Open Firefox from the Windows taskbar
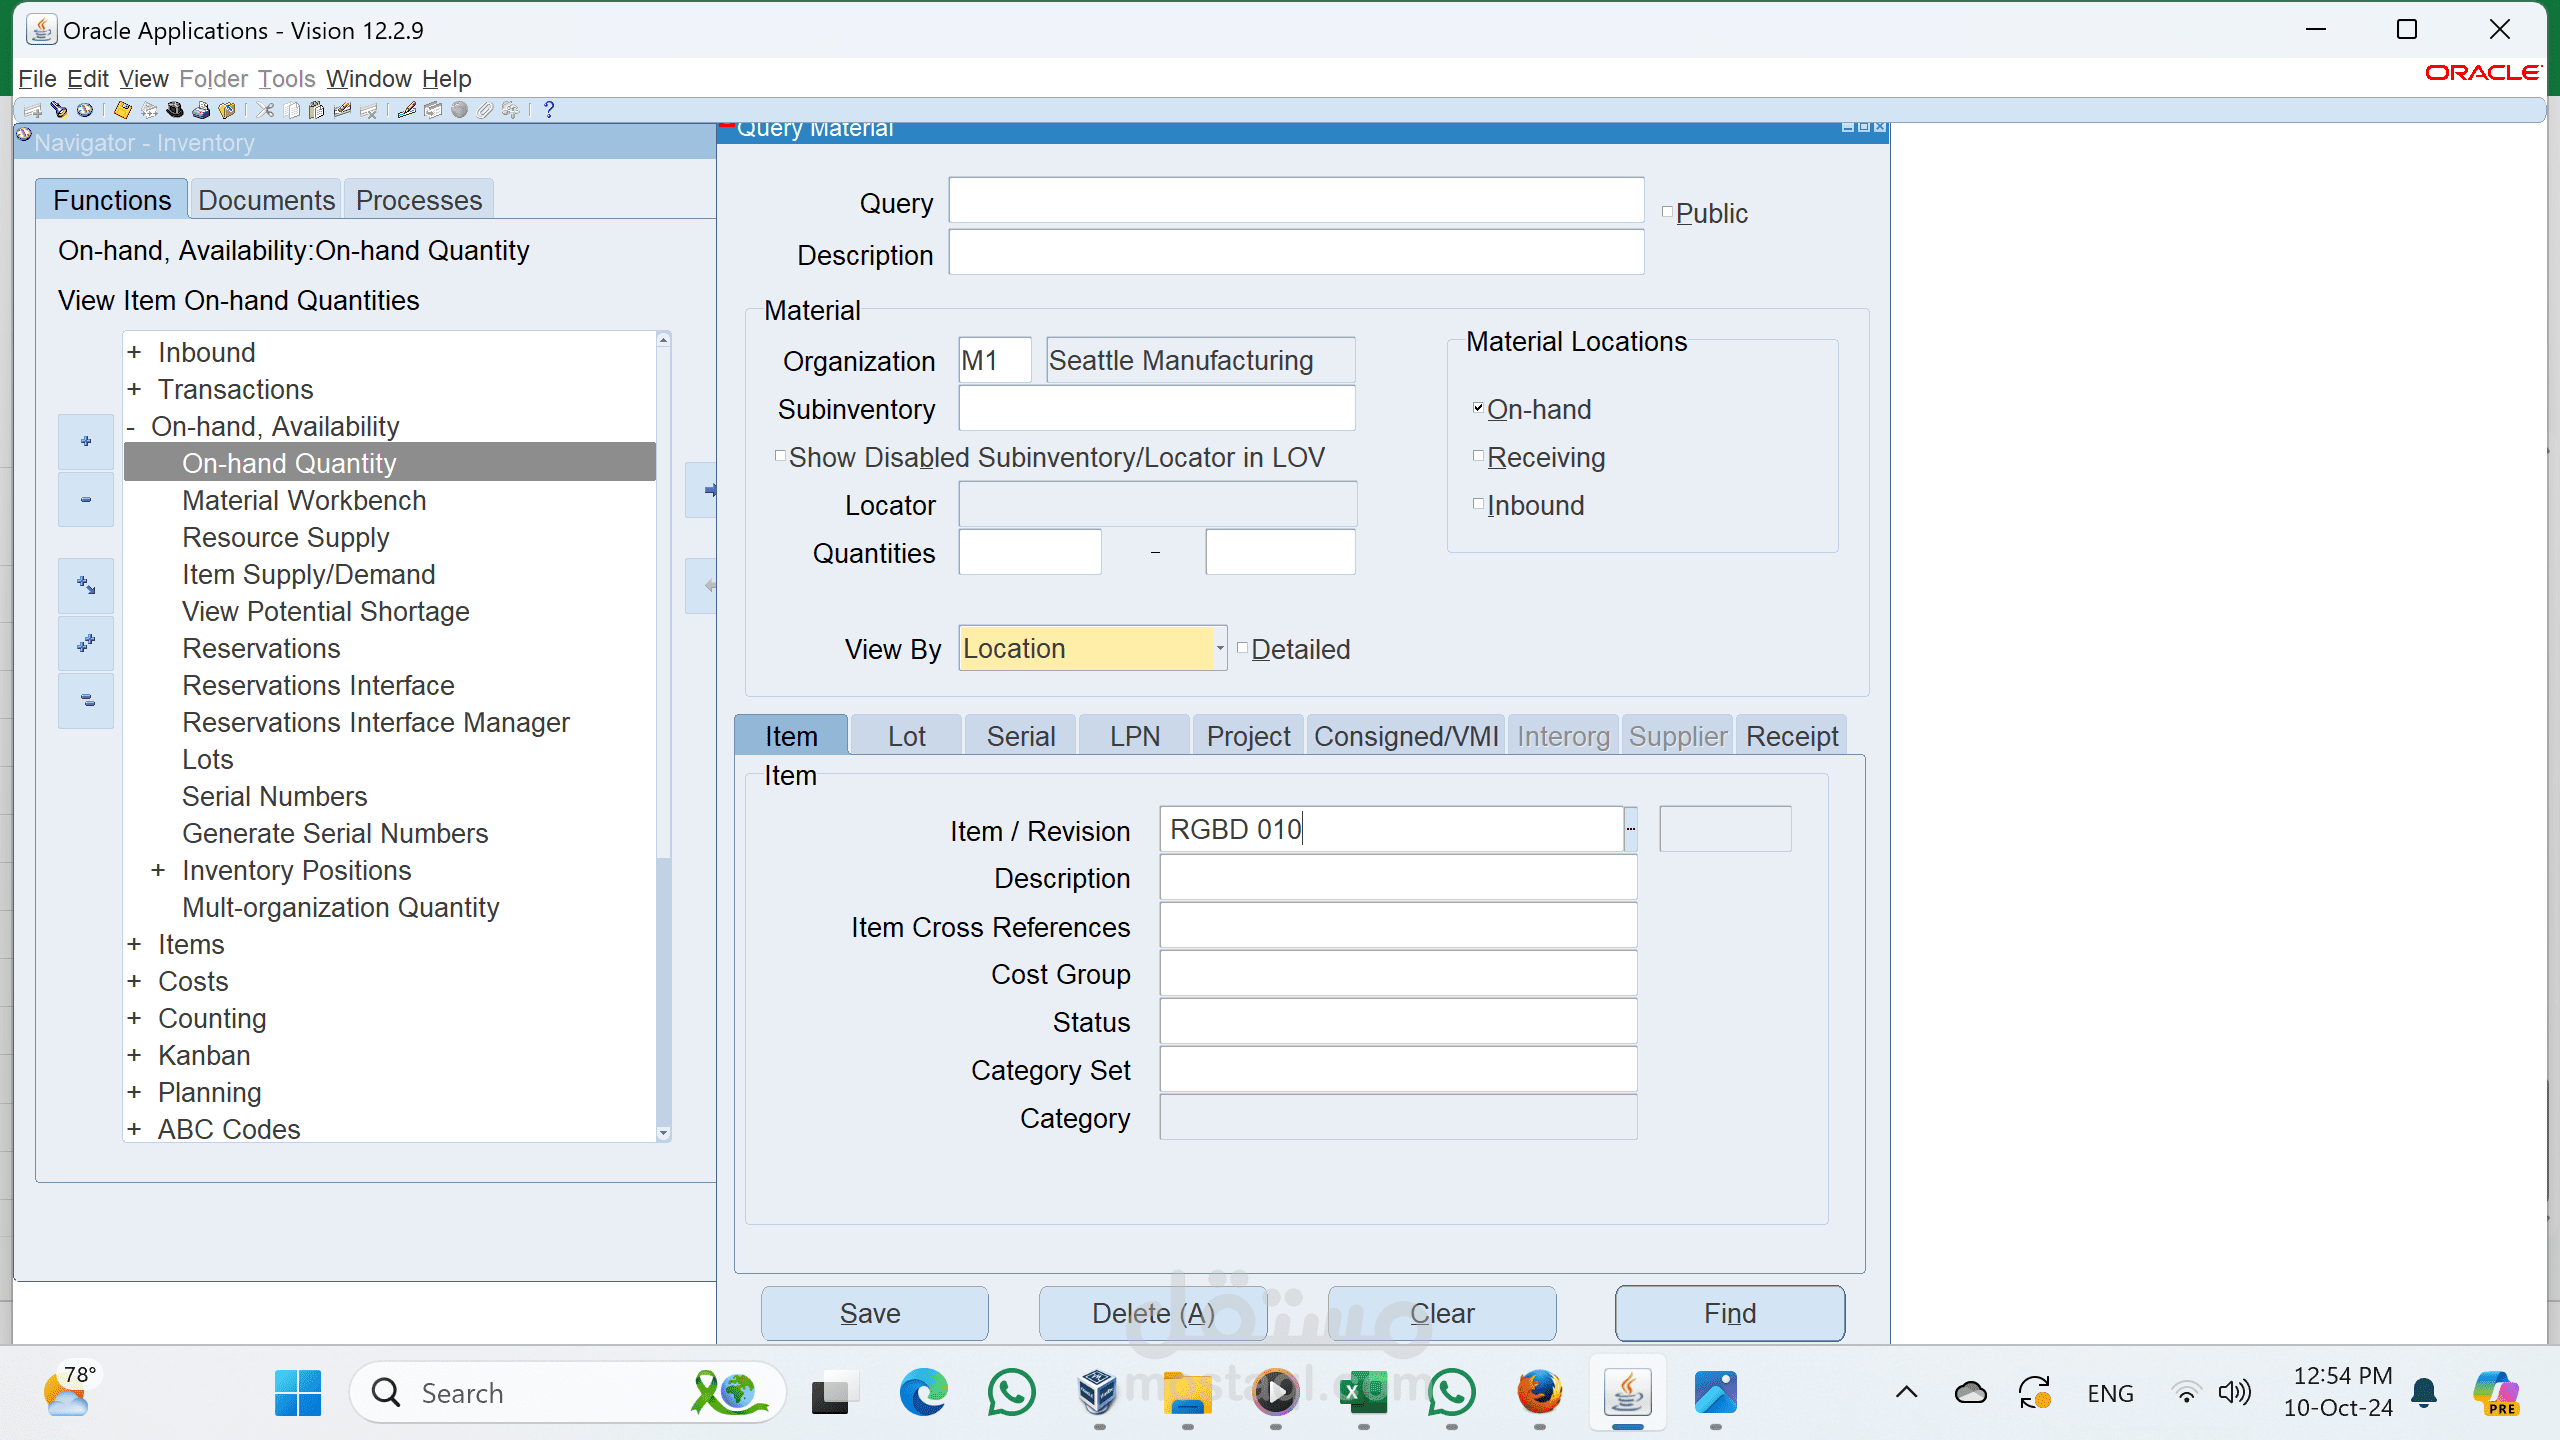This screenshot has width=2560, height=1440. tap(1539, 1393)
